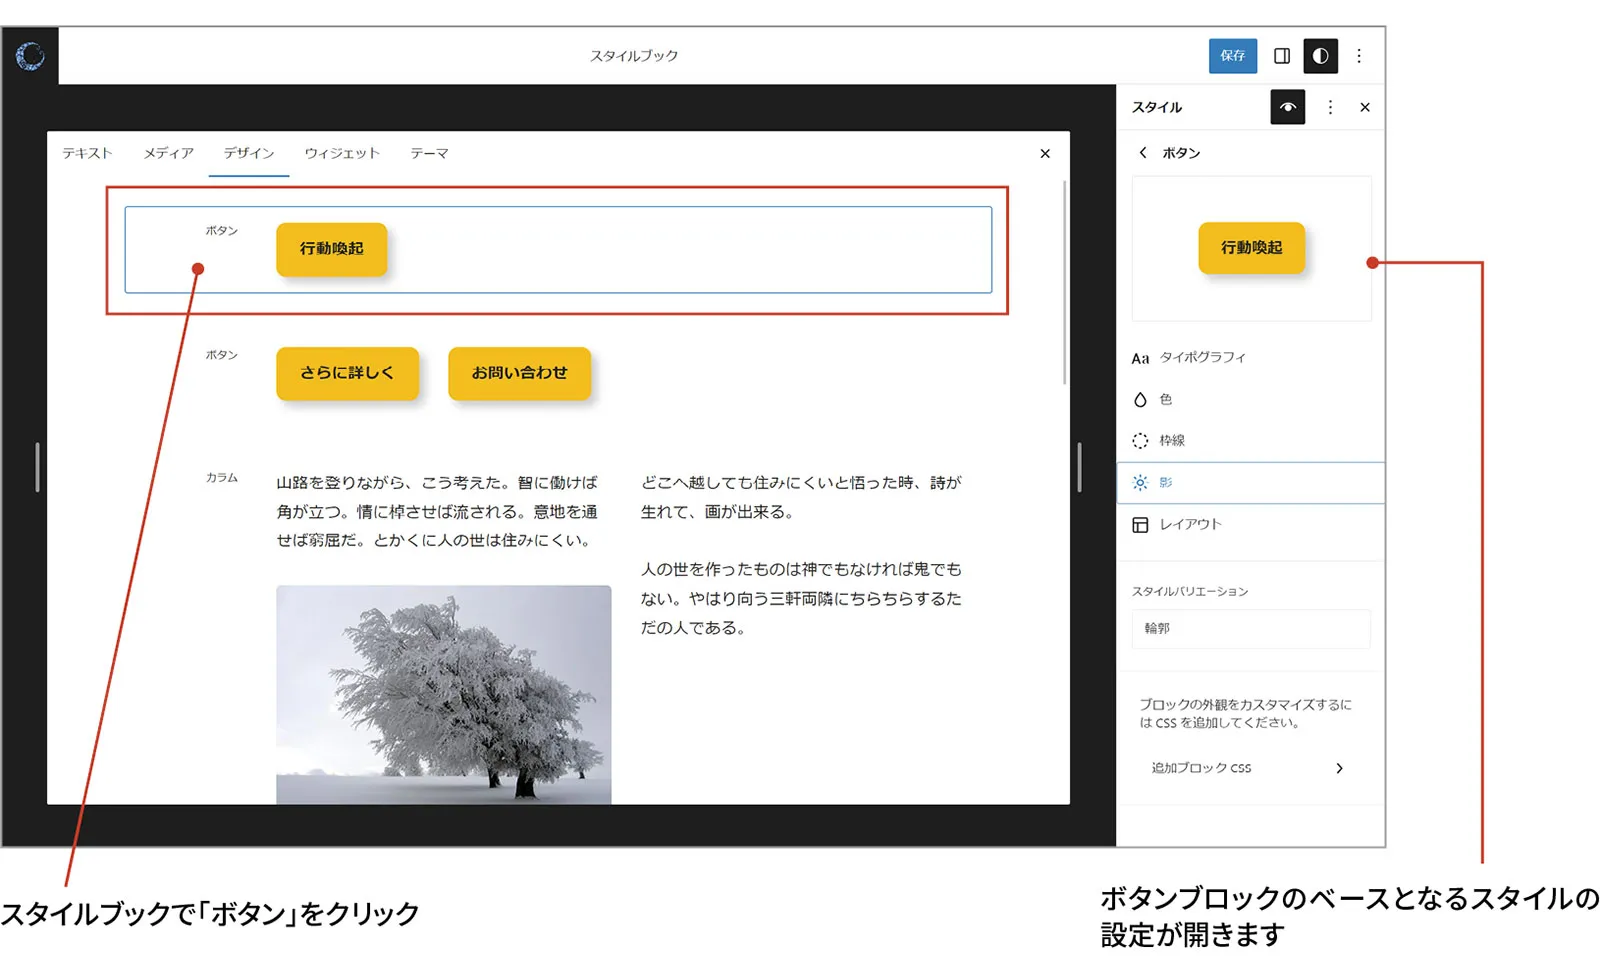Click the Aa typography icon
This screenshot has height=978, width=1600.
[x=1139, y=357]
